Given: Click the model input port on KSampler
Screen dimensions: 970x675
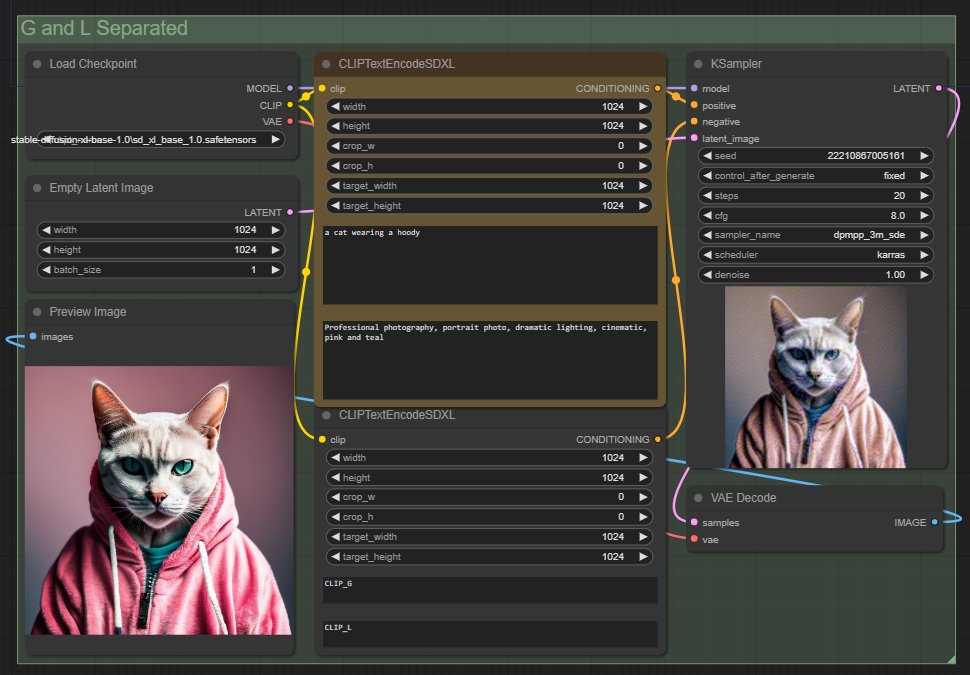Looking at the screenshot, I should (694, 88).
